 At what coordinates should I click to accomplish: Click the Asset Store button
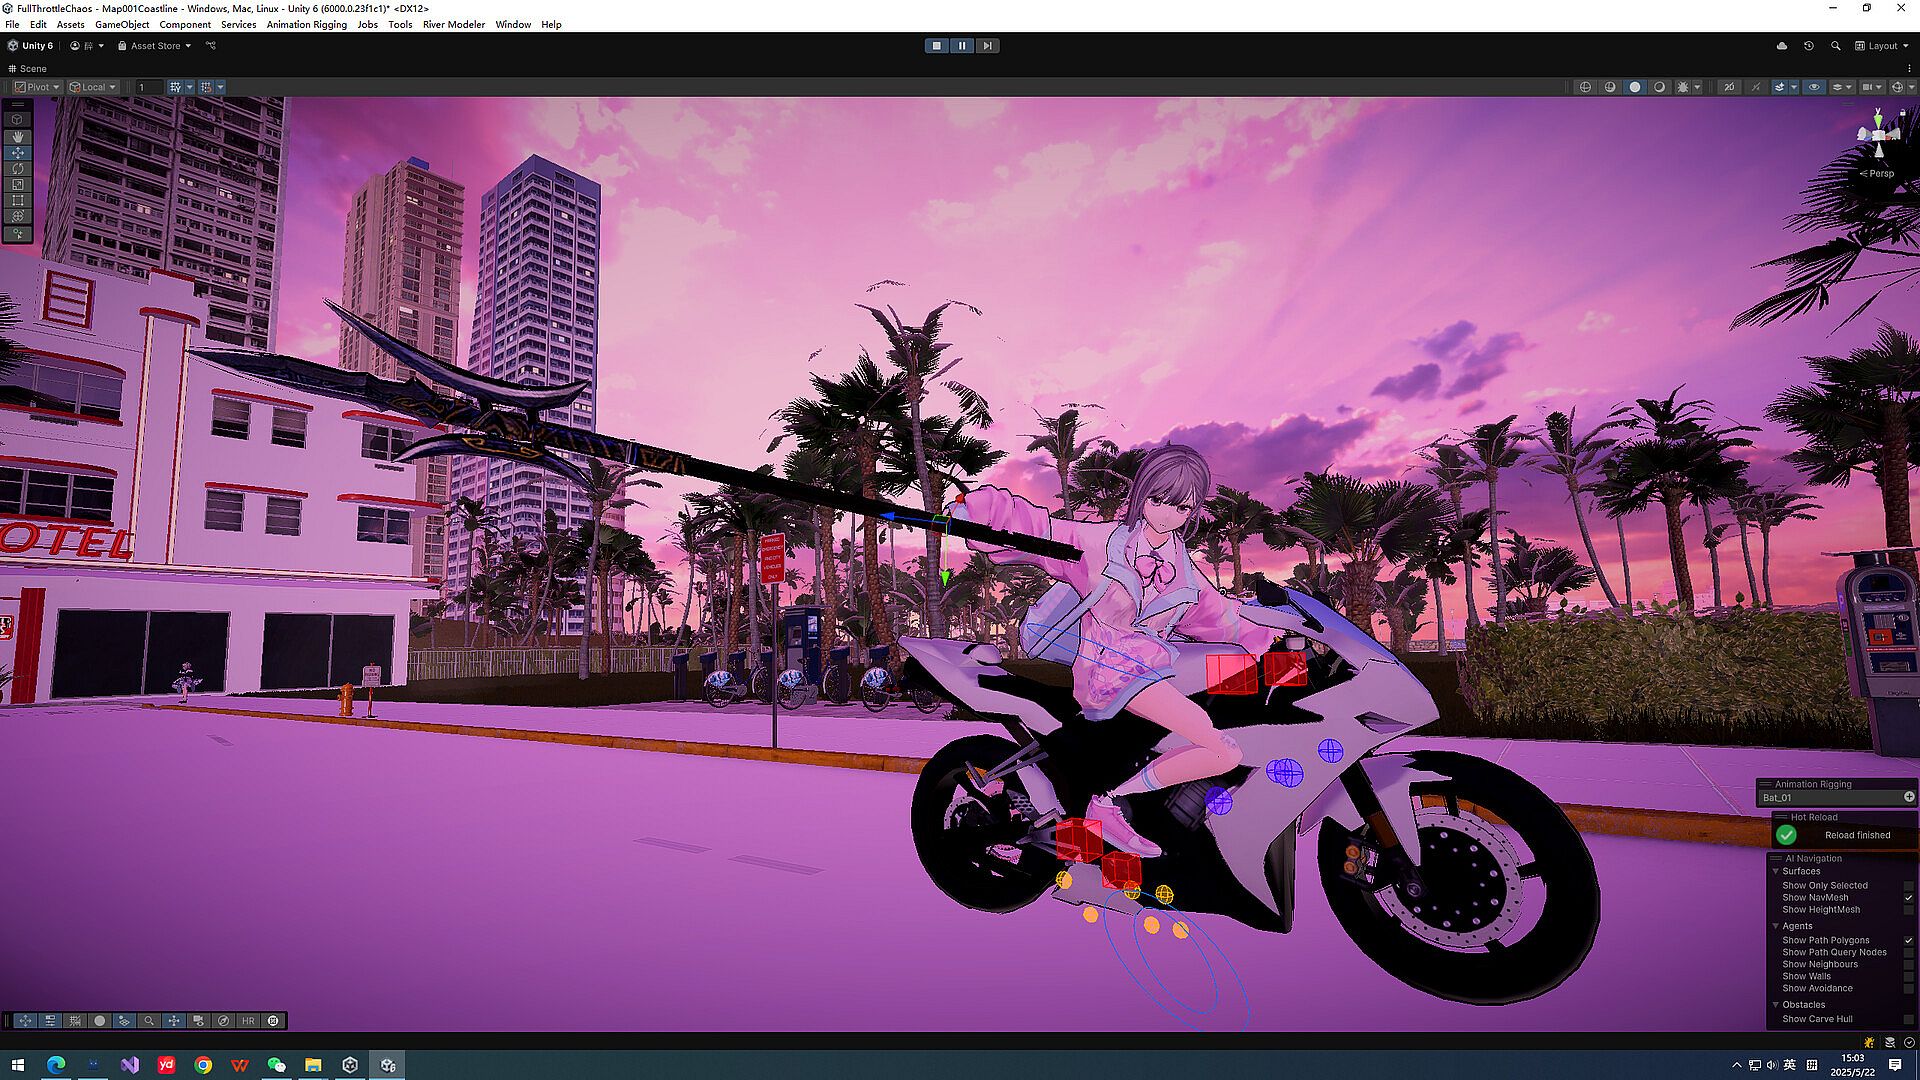click(x=154, y=46)
